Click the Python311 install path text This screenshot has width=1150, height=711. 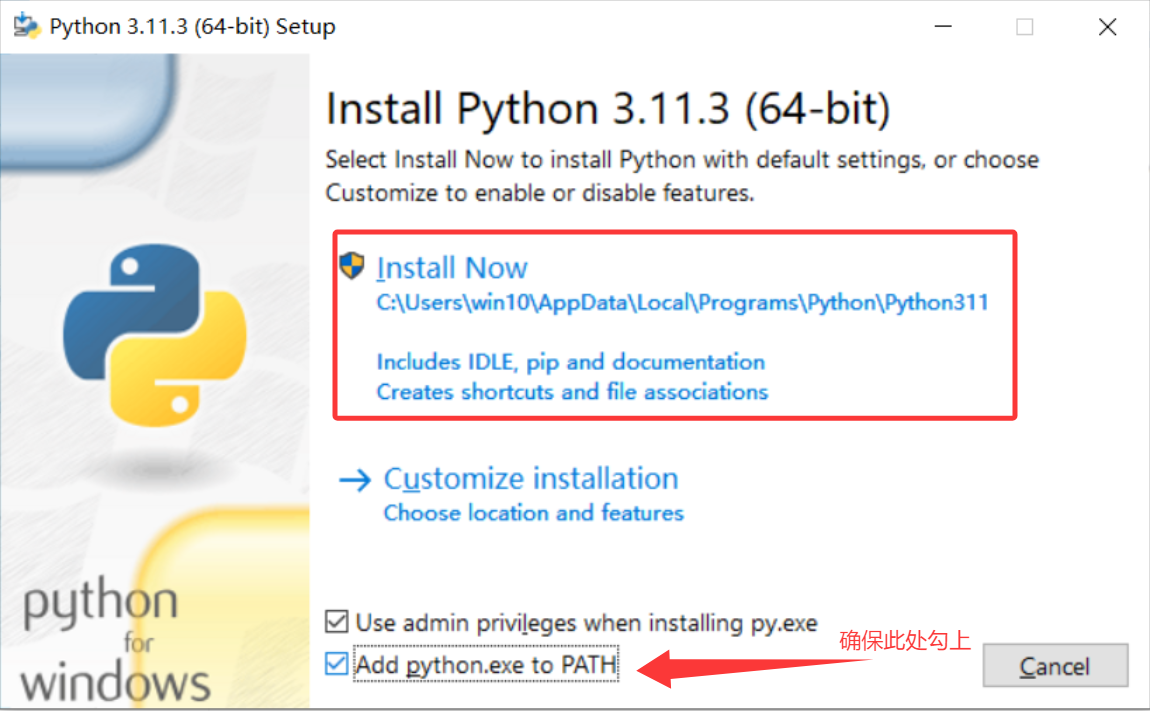point(682,302)
